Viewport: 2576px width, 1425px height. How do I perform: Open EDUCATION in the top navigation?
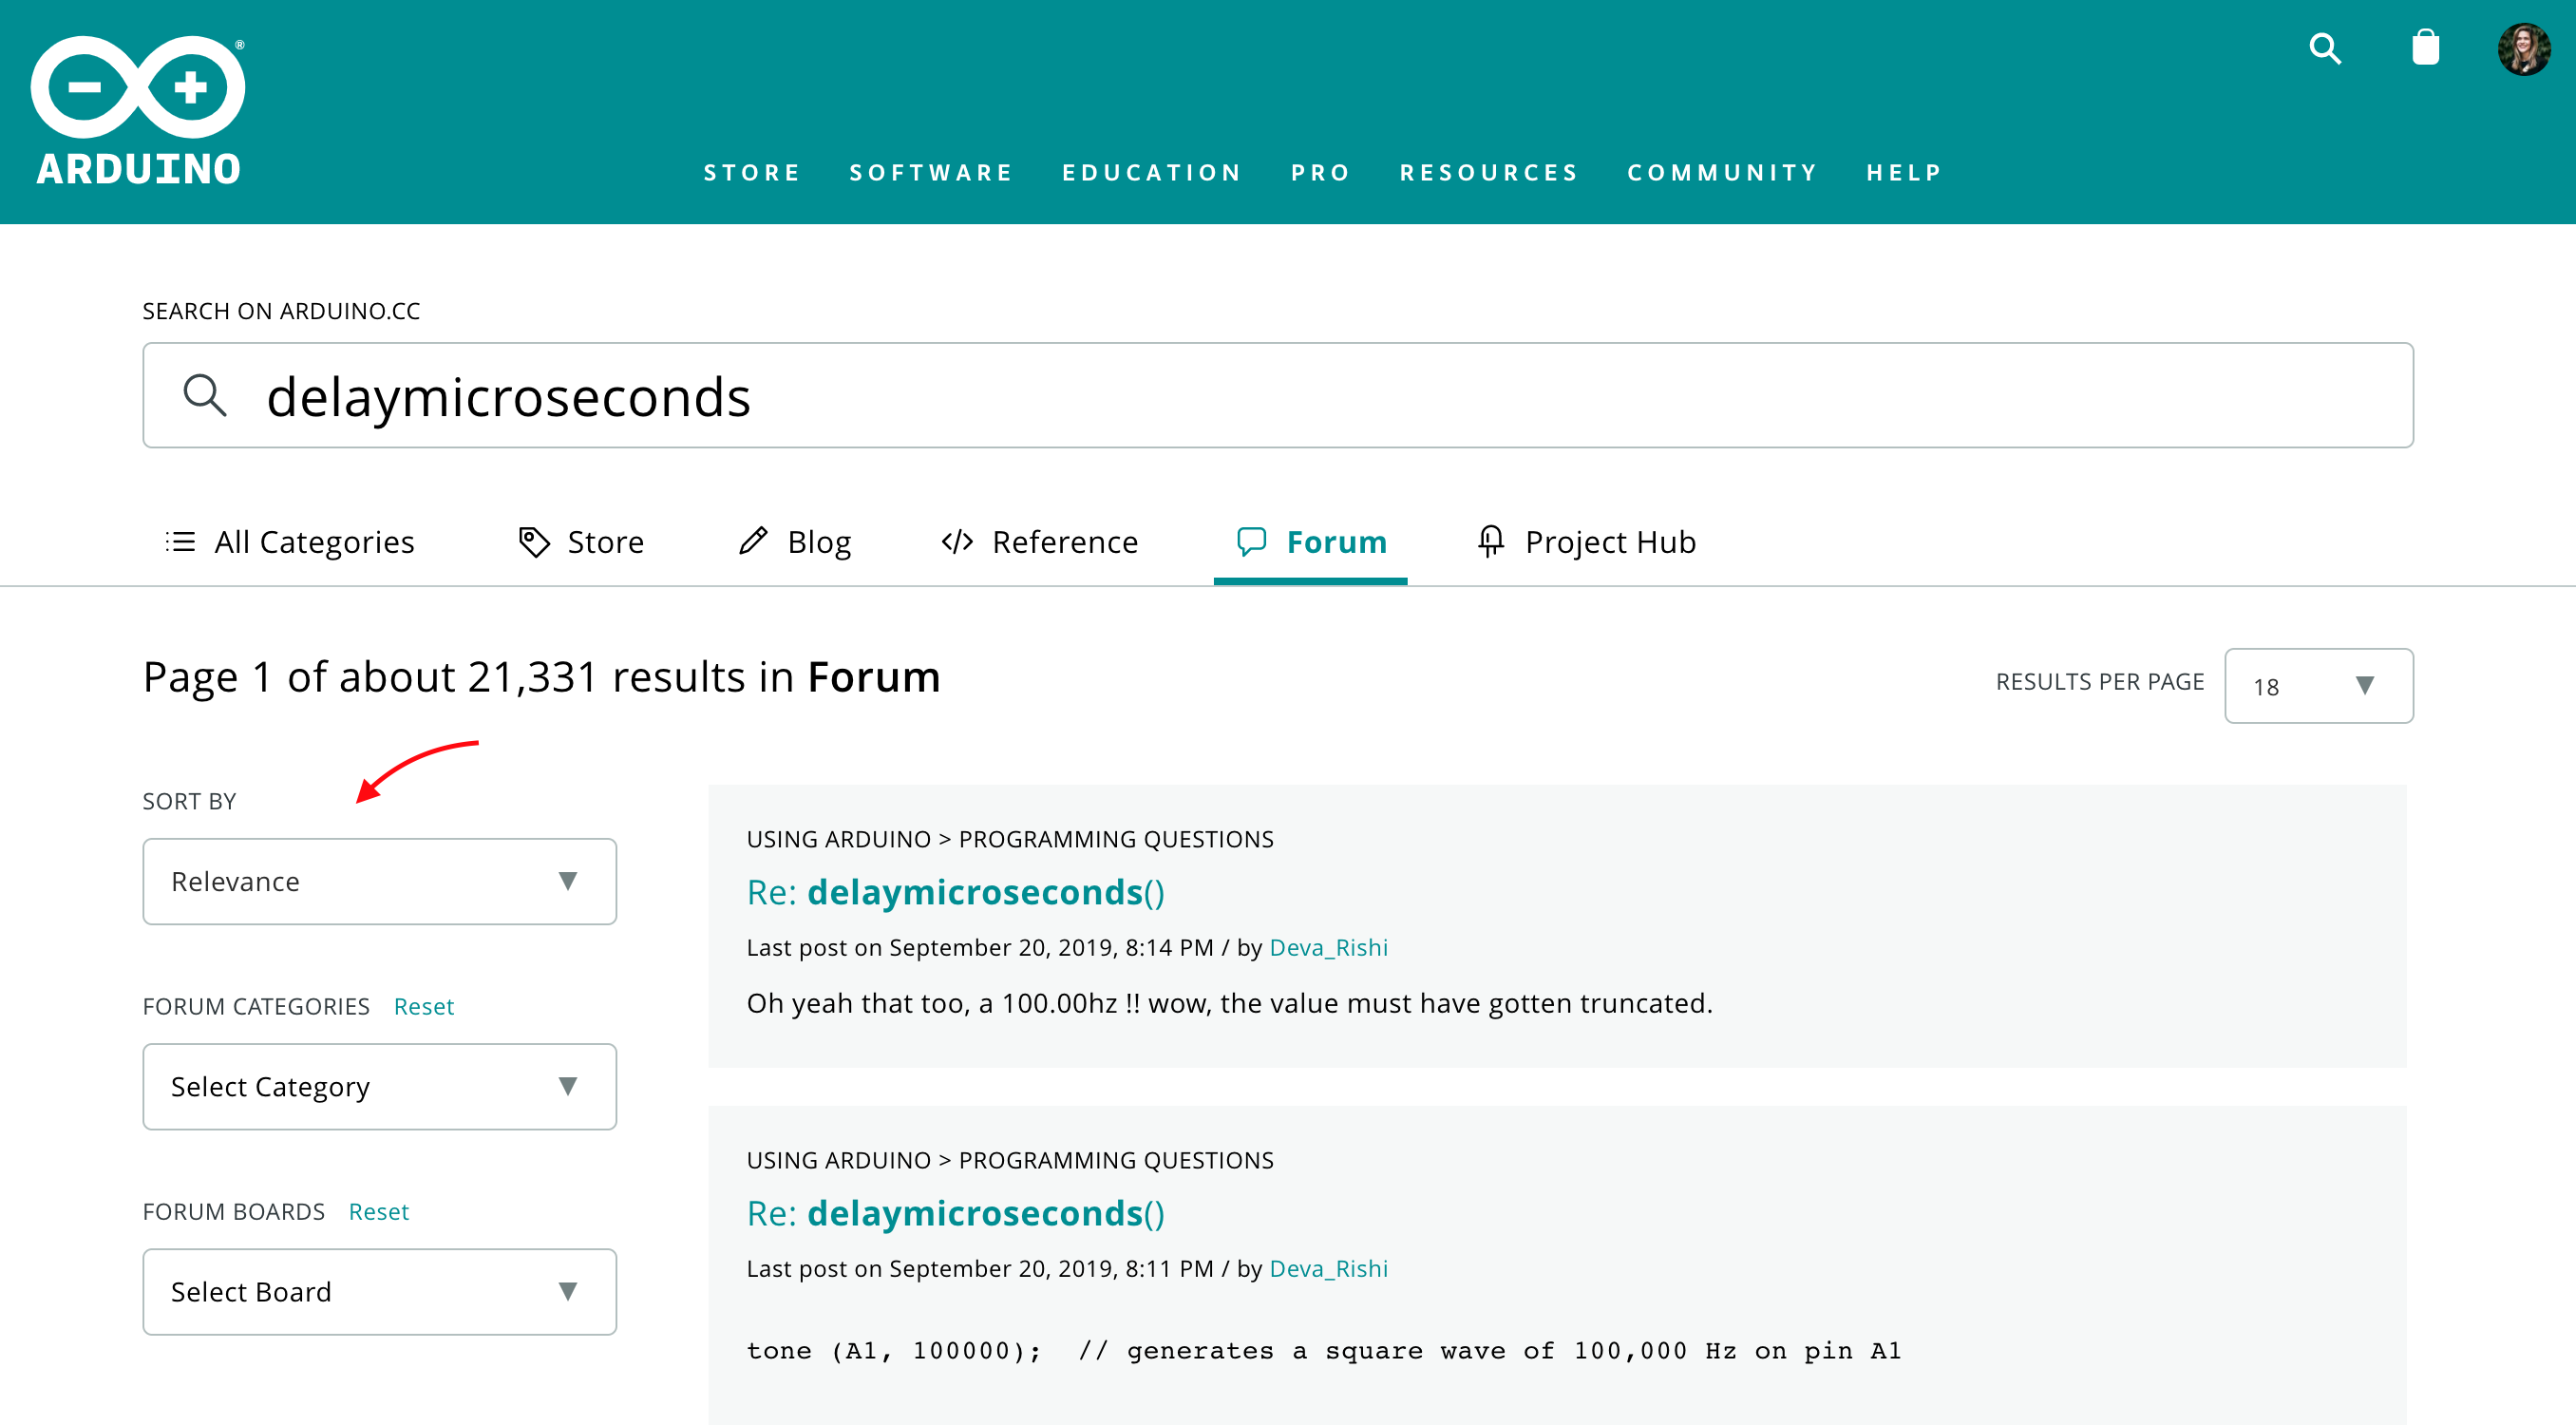point(1152,173)
